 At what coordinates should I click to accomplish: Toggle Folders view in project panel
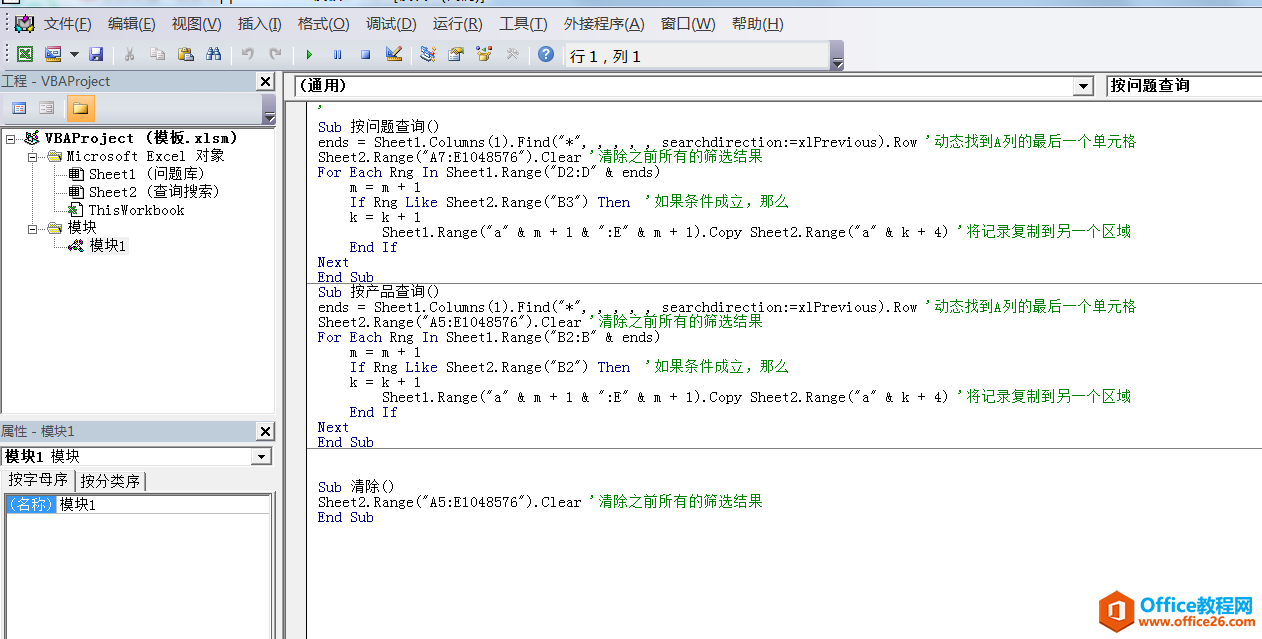80,108
